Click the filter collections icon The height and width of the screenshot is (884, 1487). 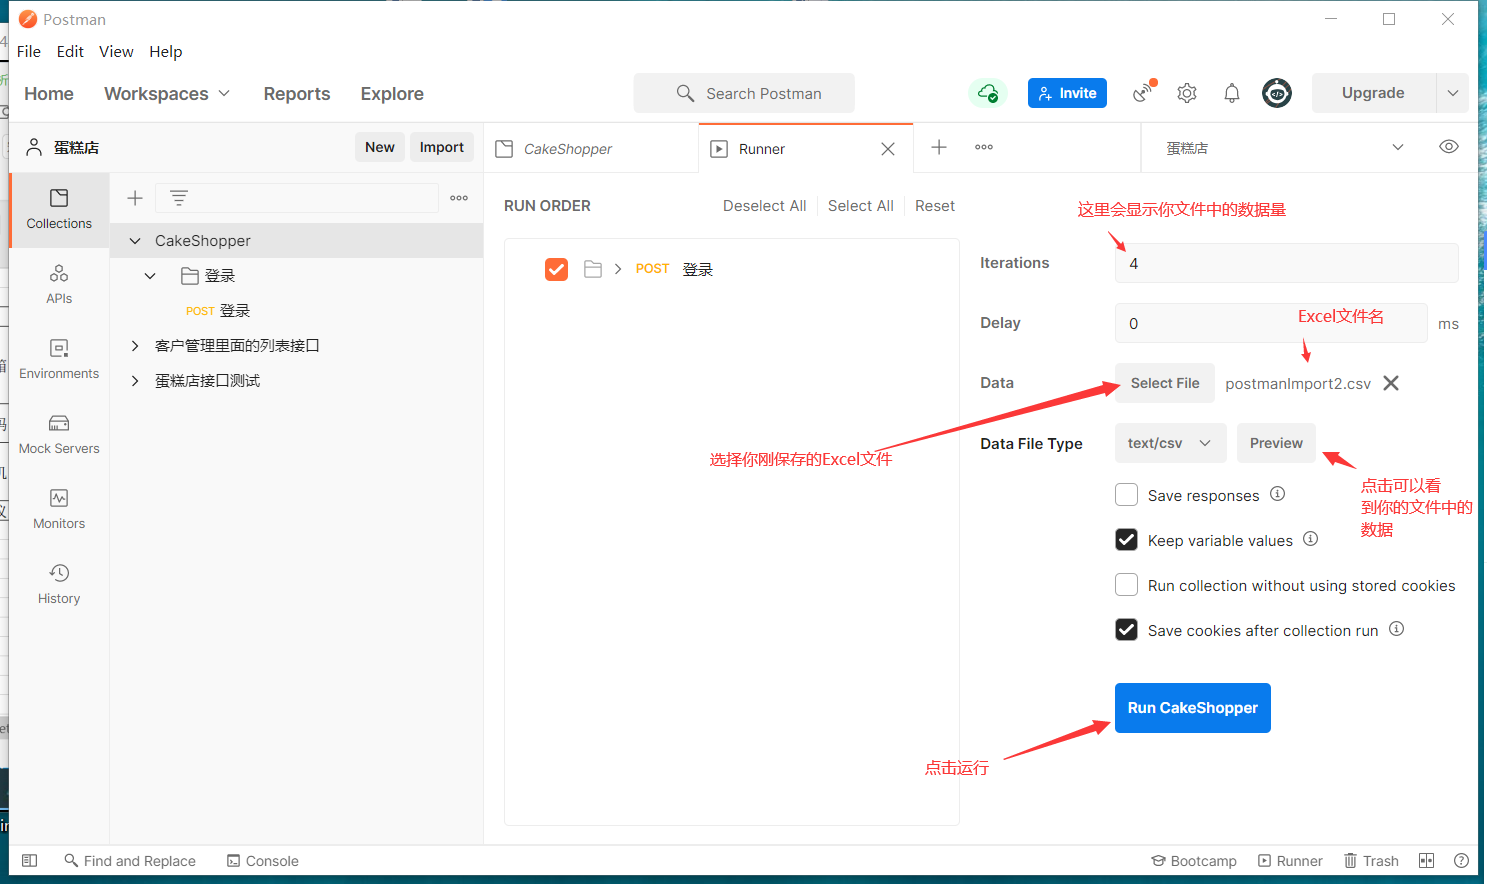pyautogui.click(x=179, y=198)
